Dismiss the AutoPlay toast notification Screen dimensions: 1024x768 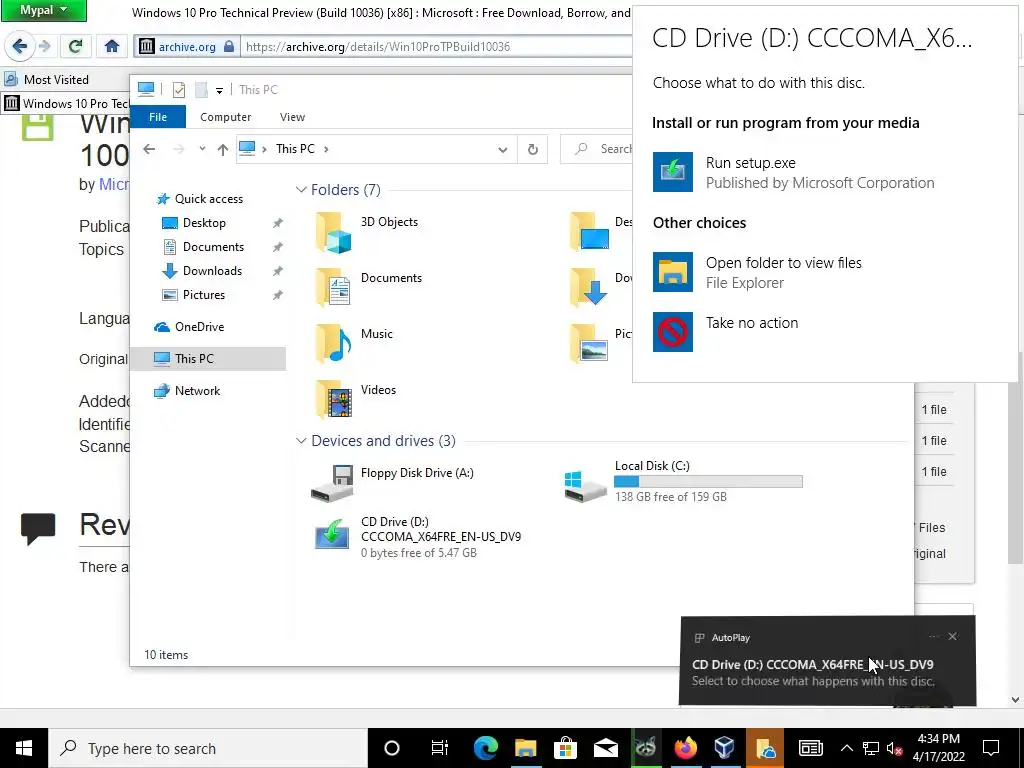point(952,636)
